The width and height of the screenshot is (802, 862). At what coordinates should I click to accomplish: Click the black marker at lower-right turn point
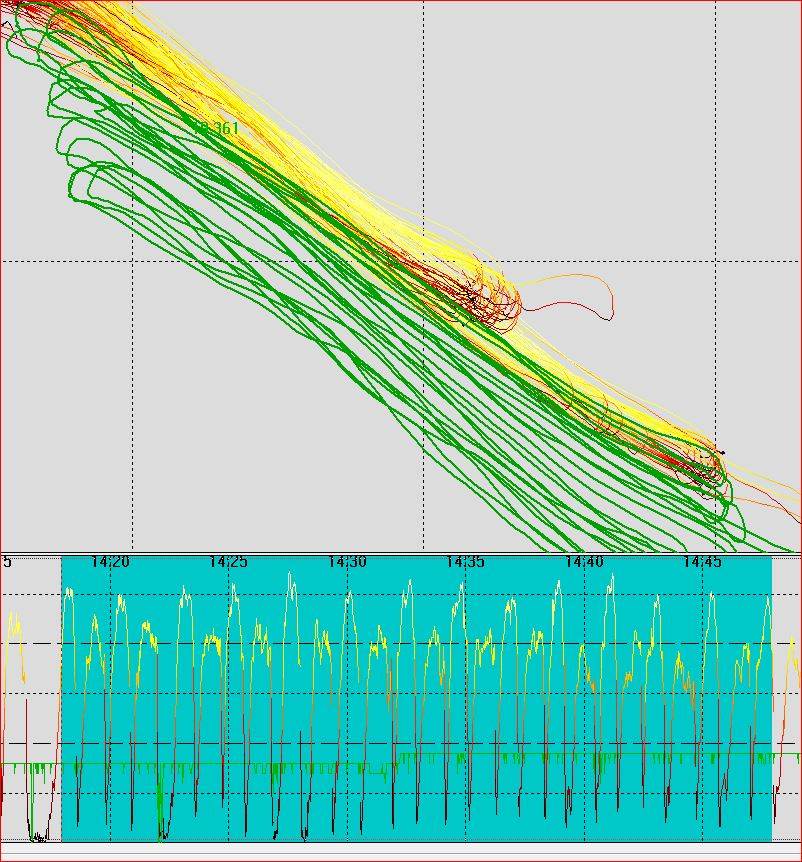[719, 453]
